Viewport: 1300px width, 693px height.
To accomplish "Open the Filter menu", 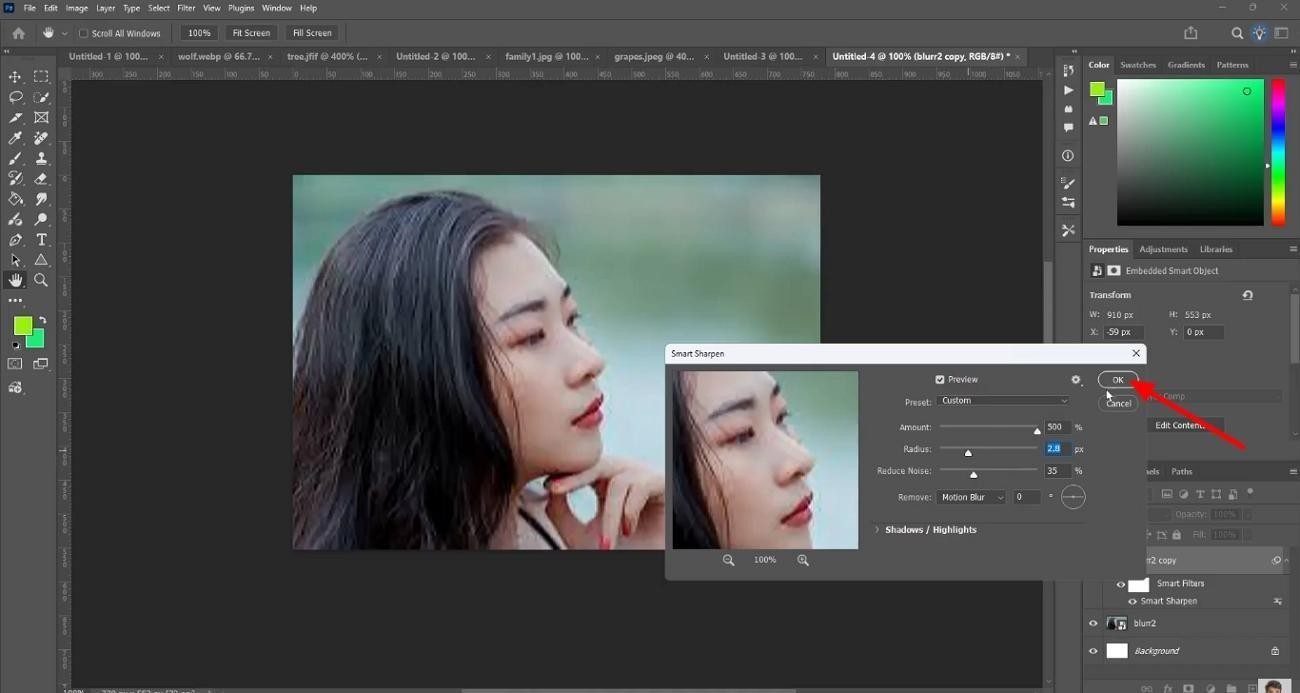I will [186, 8].
